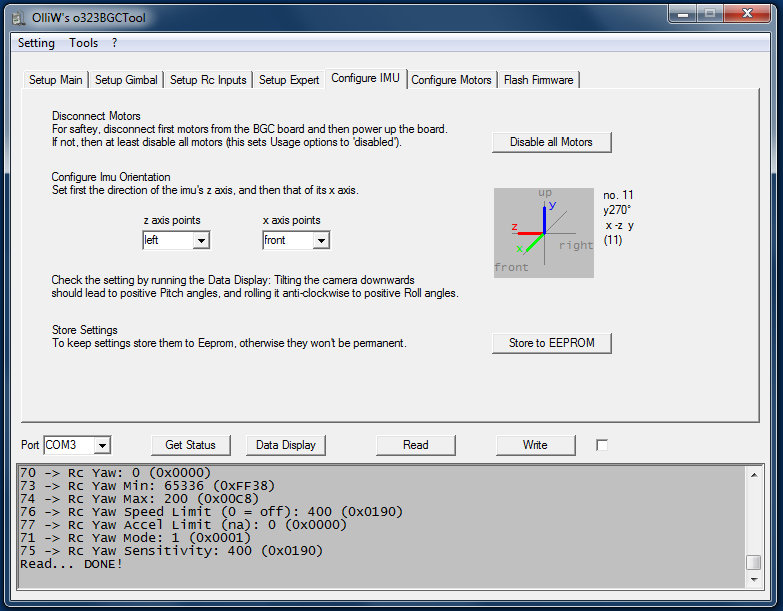Viewport: 783px width, 611px height.
Task: Open the Setup Rc Inputs tab
Action: pos(208,80)
